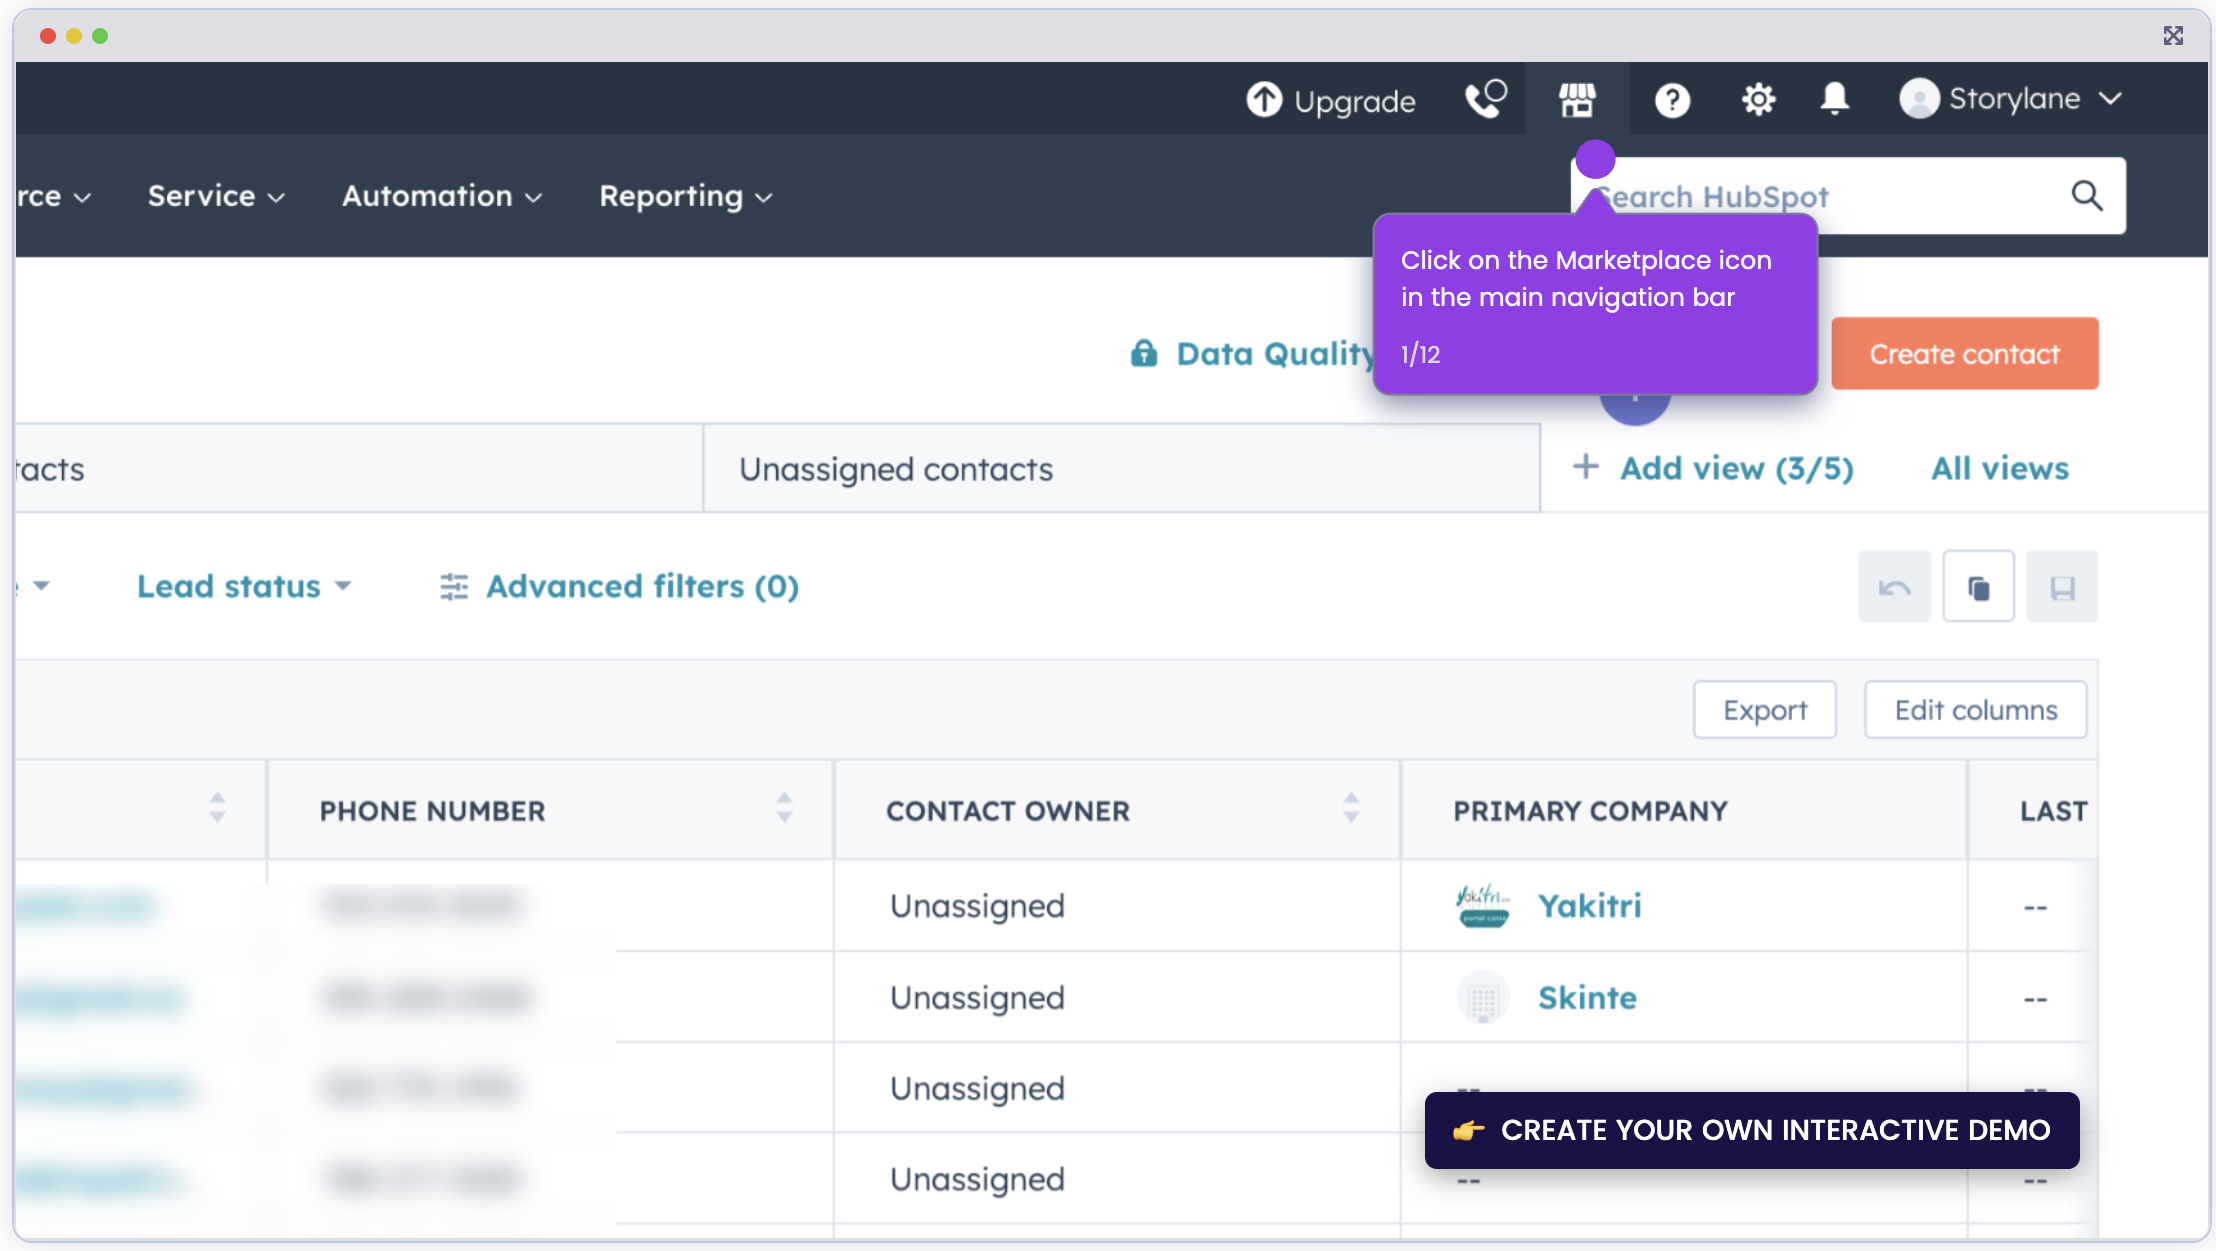Click the Create contact button
2216x1251 pixels.
point(1964,353)
